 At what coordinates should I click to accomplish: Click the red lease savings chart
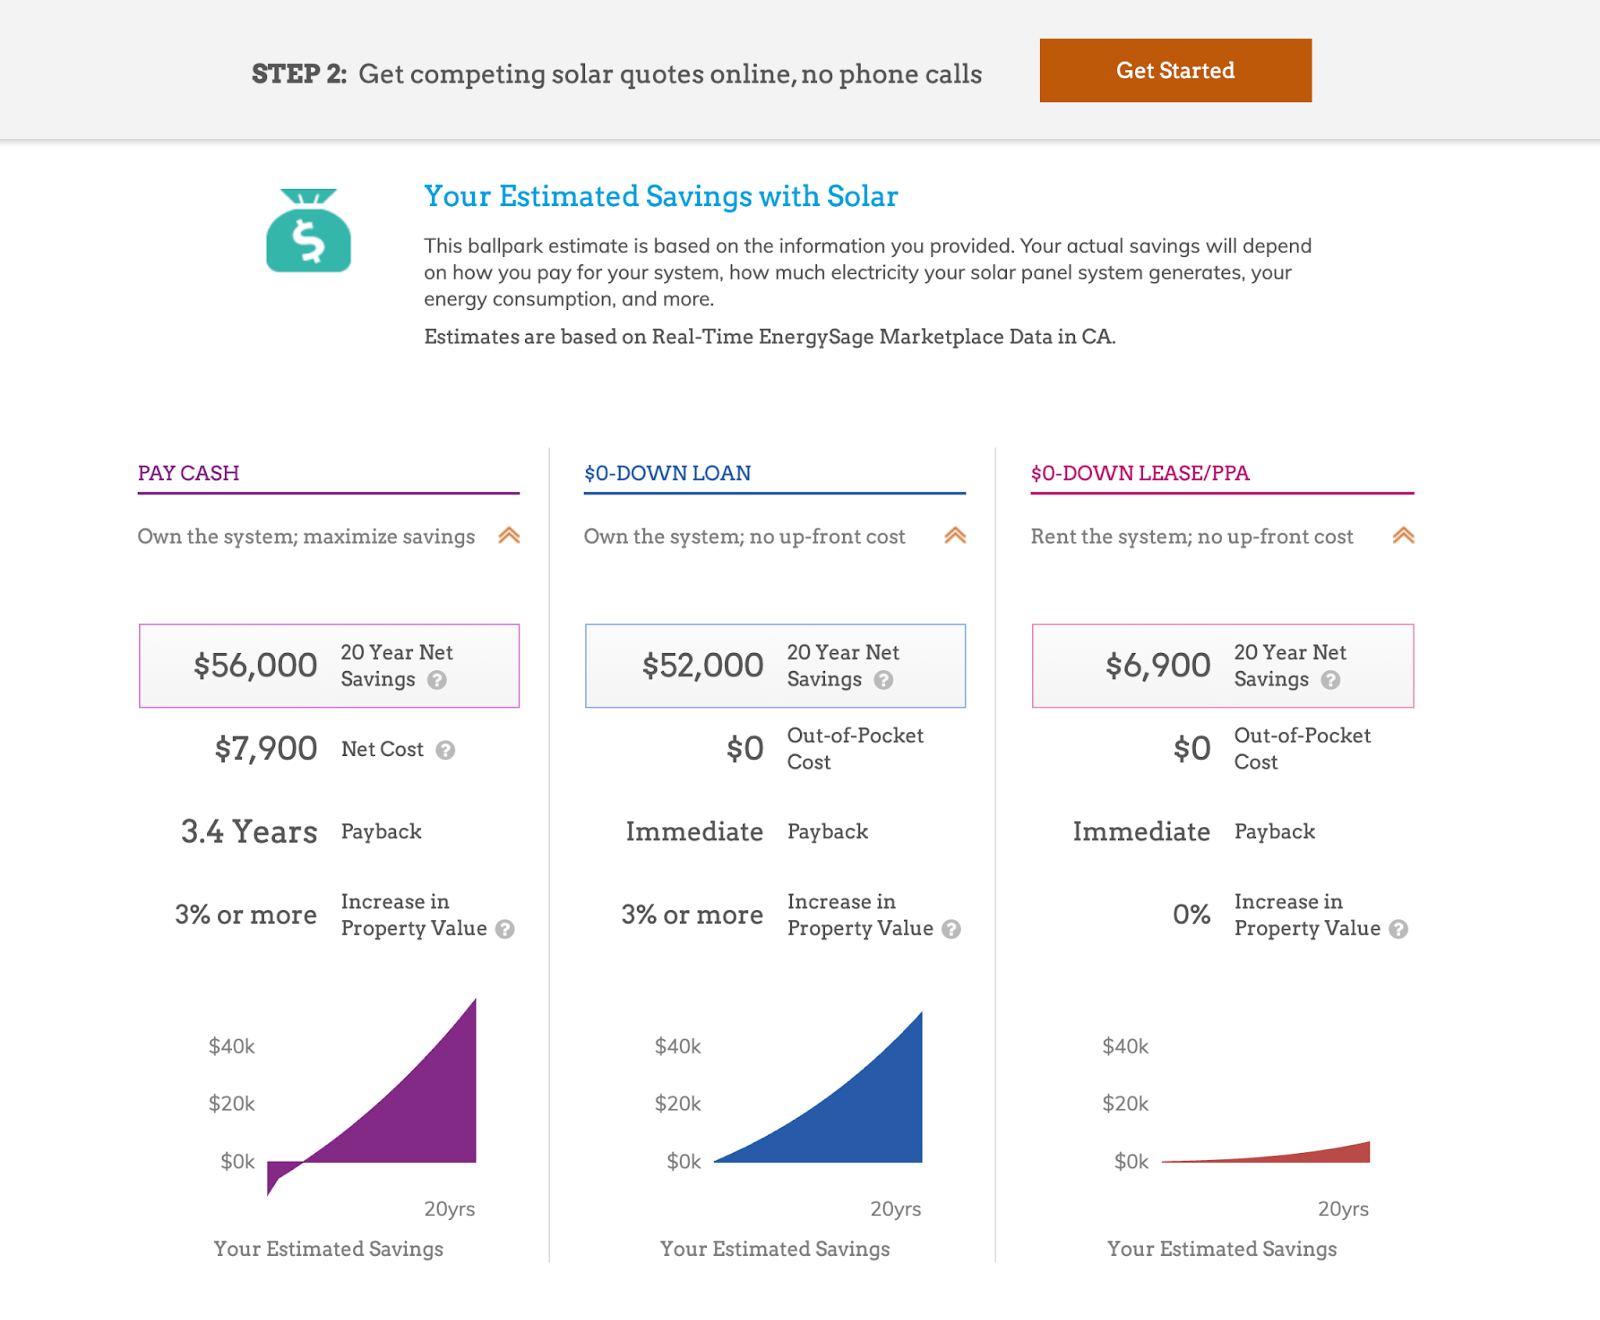pyautogui.click(x=1330, y=1154)
